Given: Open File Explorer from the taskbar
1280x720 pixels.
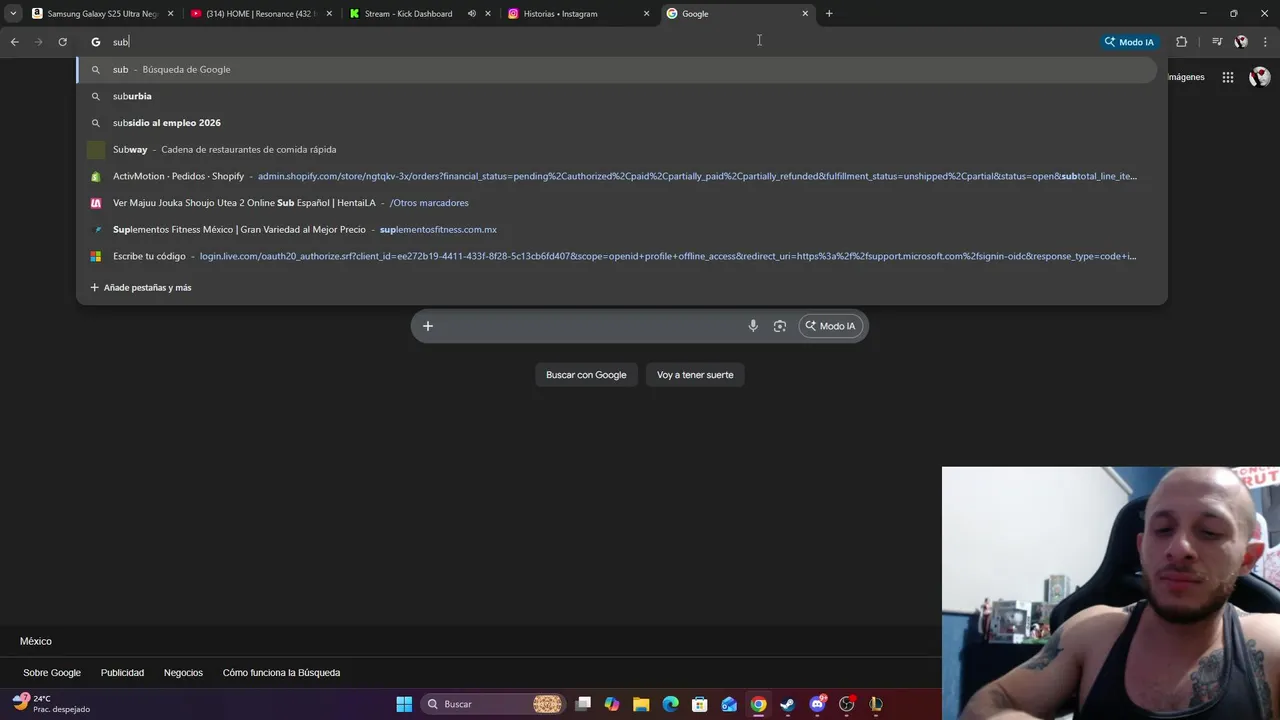Looking at the screenshot, I should point(641,704).
